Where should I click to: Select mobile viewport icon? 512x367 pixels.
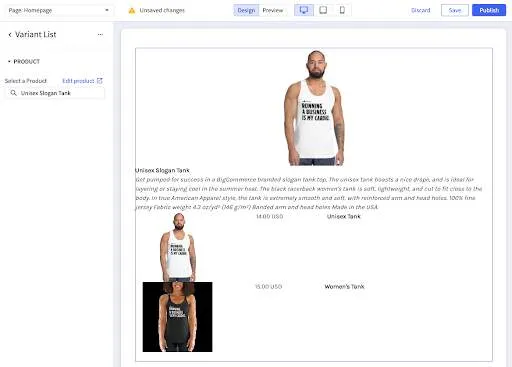(x=342, y=10)
